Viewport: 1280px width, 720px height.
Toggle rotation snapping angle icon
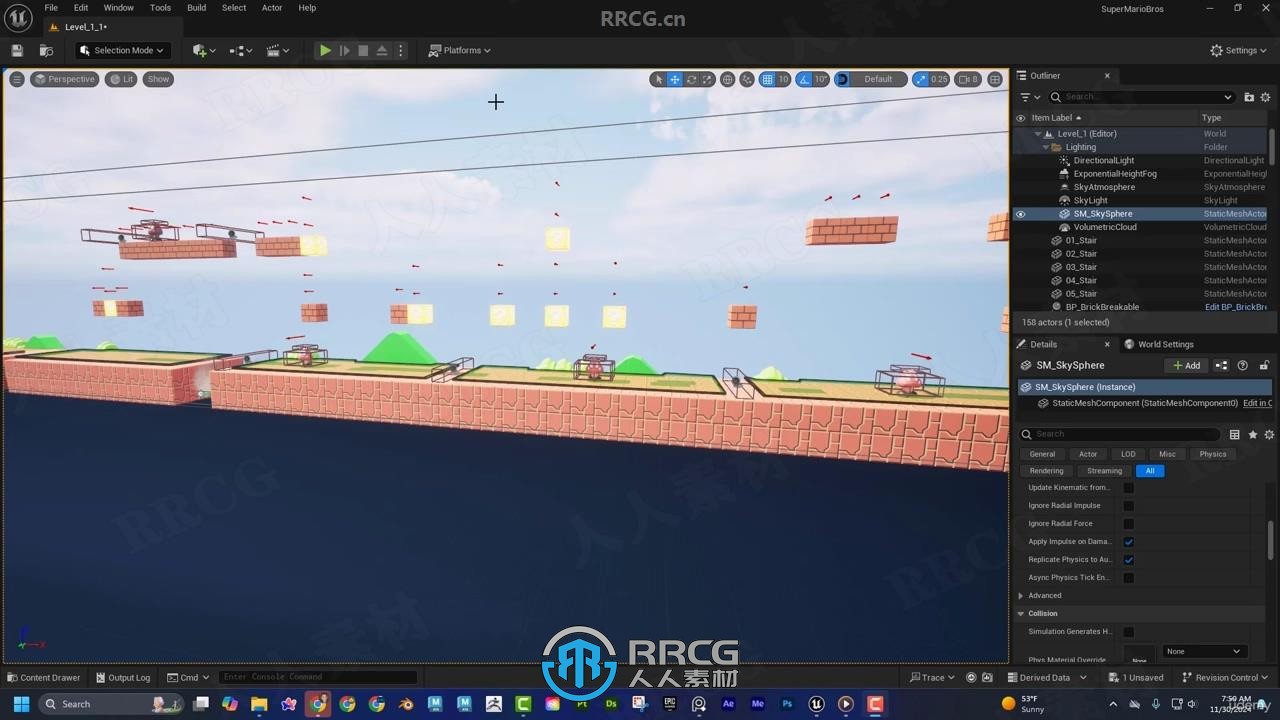click(804, 79)
